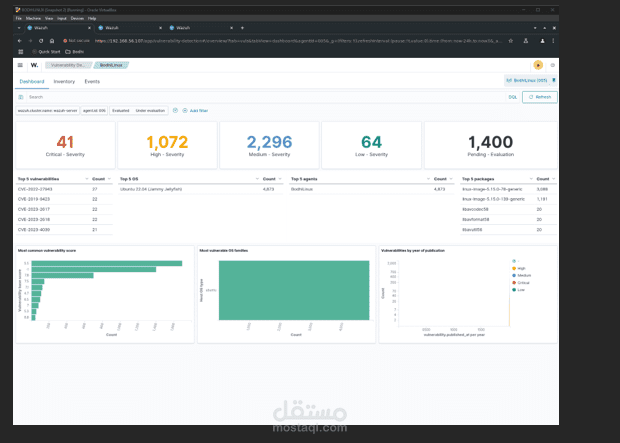Screen dimensions: 620x443
Task: Switch to the third Wazuh browser tab
Action: (x=200, y=28)
